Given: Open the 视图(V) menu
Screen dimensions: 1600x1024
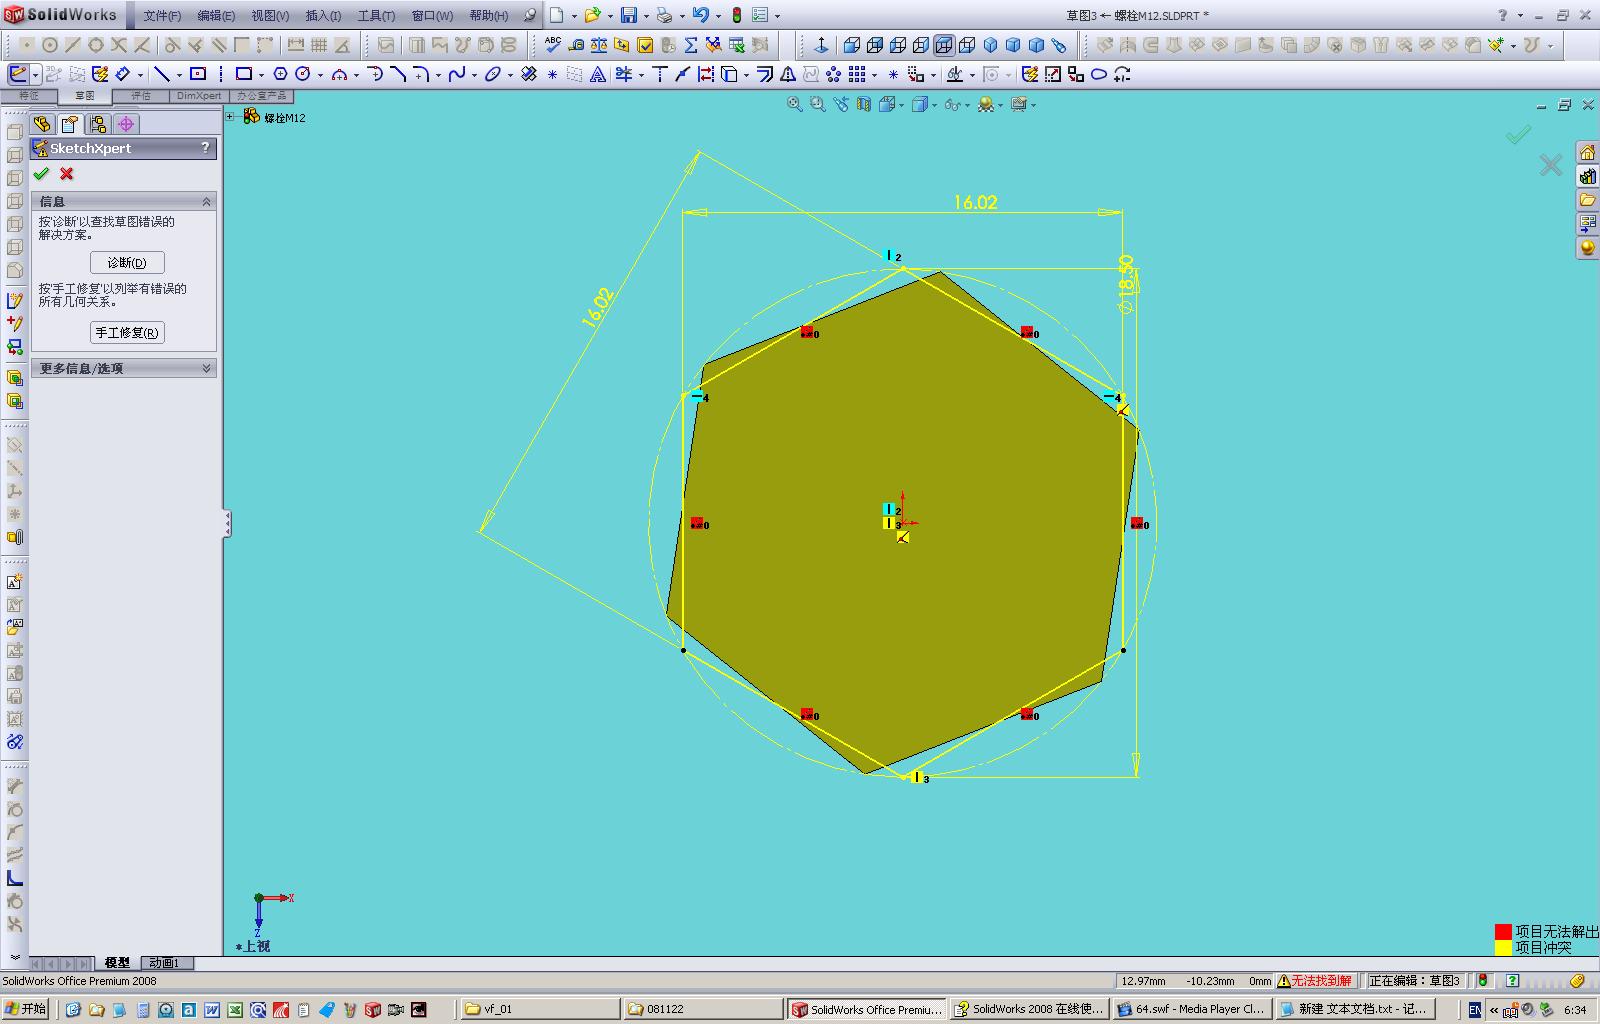Looking at the screenshot, I should (270, 16).
